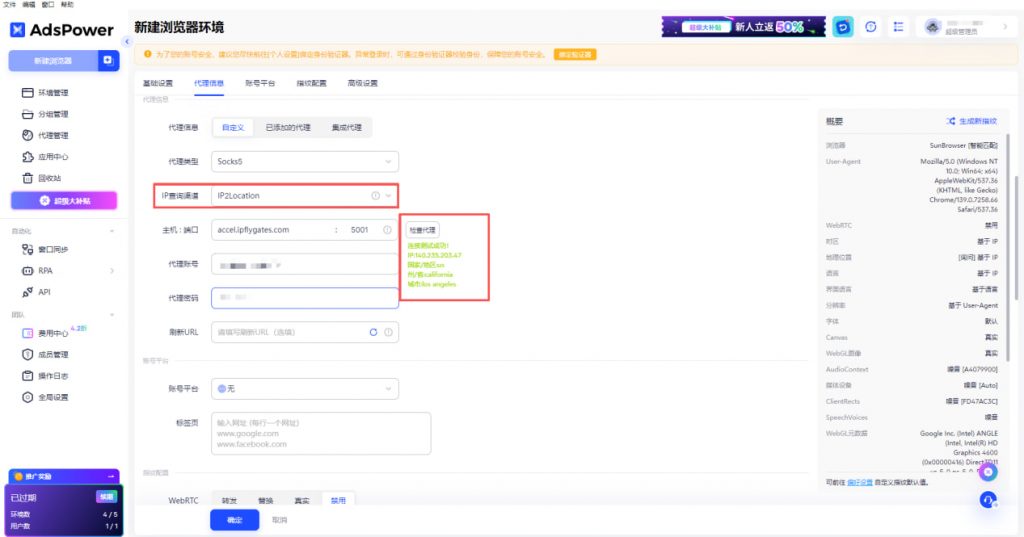Click the 代理密码 input field

point(305,298)
